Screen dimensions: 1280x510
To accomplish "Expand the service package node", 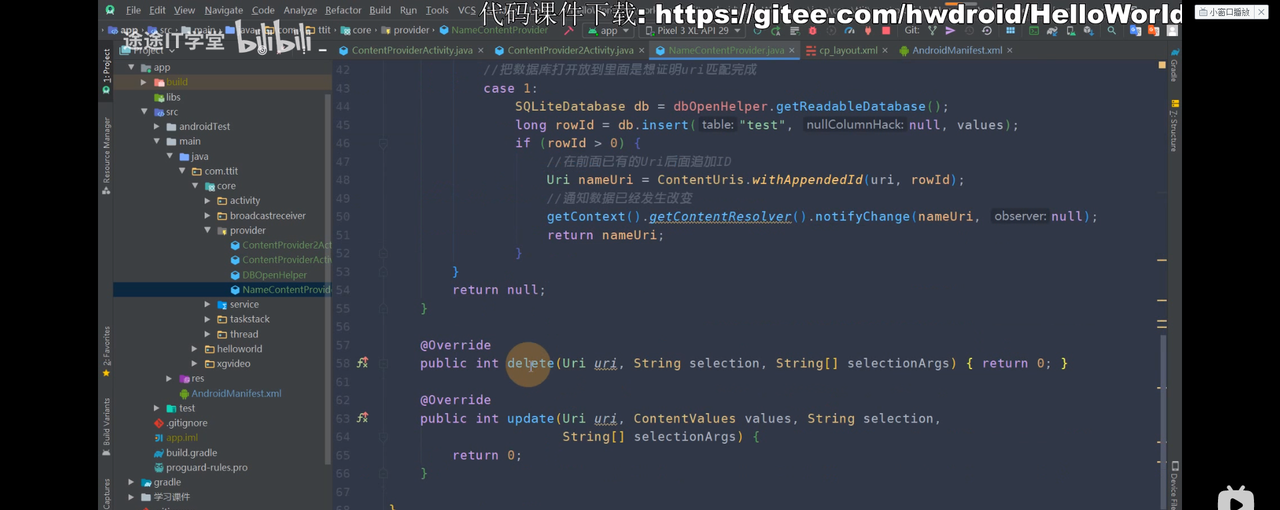I will (x=208, y=305).
